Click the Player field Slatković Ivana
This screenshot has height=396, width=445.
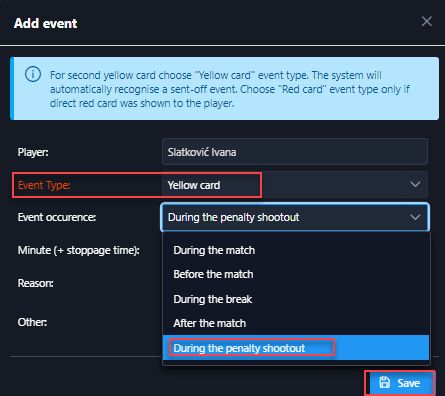[x=295, y=152]
